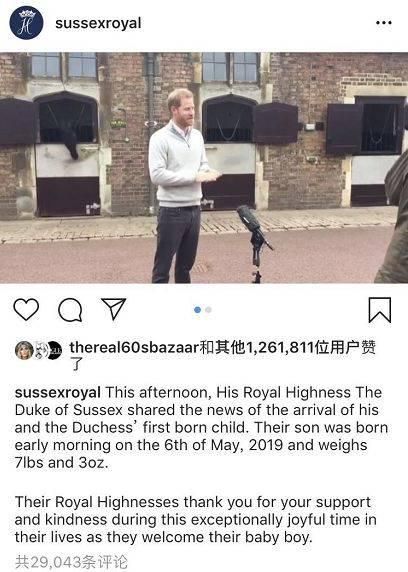Open the first liker avatar thumbnail
408x572 pixels.
pos(24,350)
